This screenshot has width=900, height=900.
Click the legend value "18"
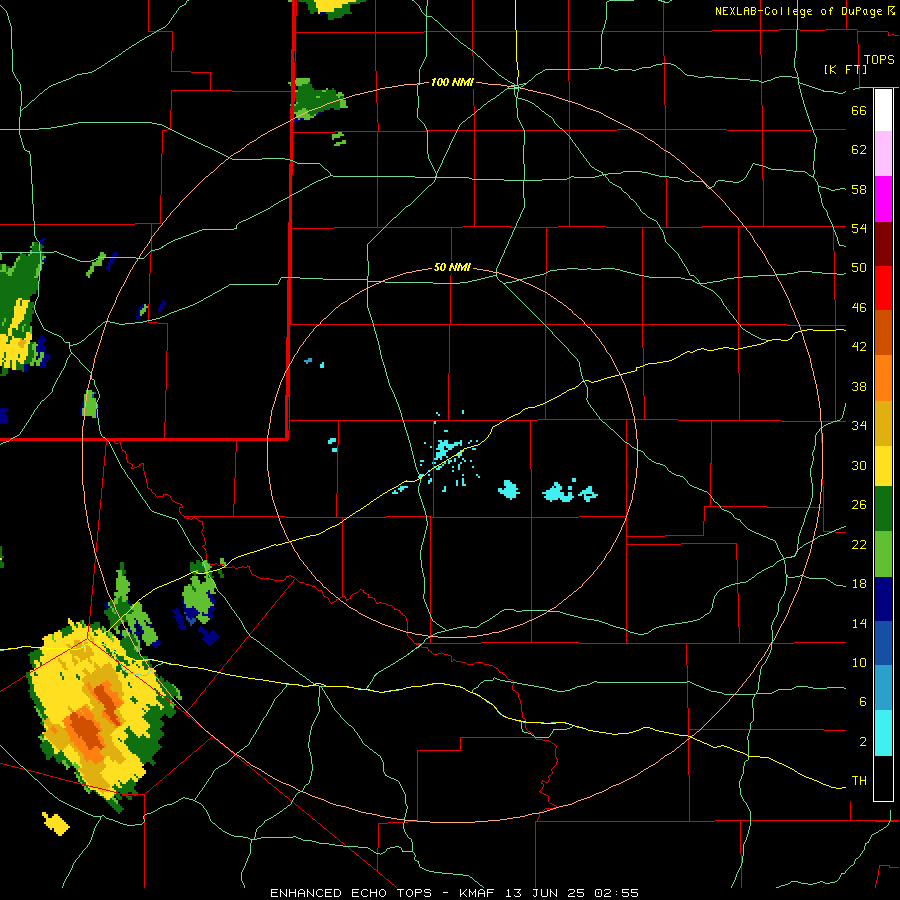(859, 584)
